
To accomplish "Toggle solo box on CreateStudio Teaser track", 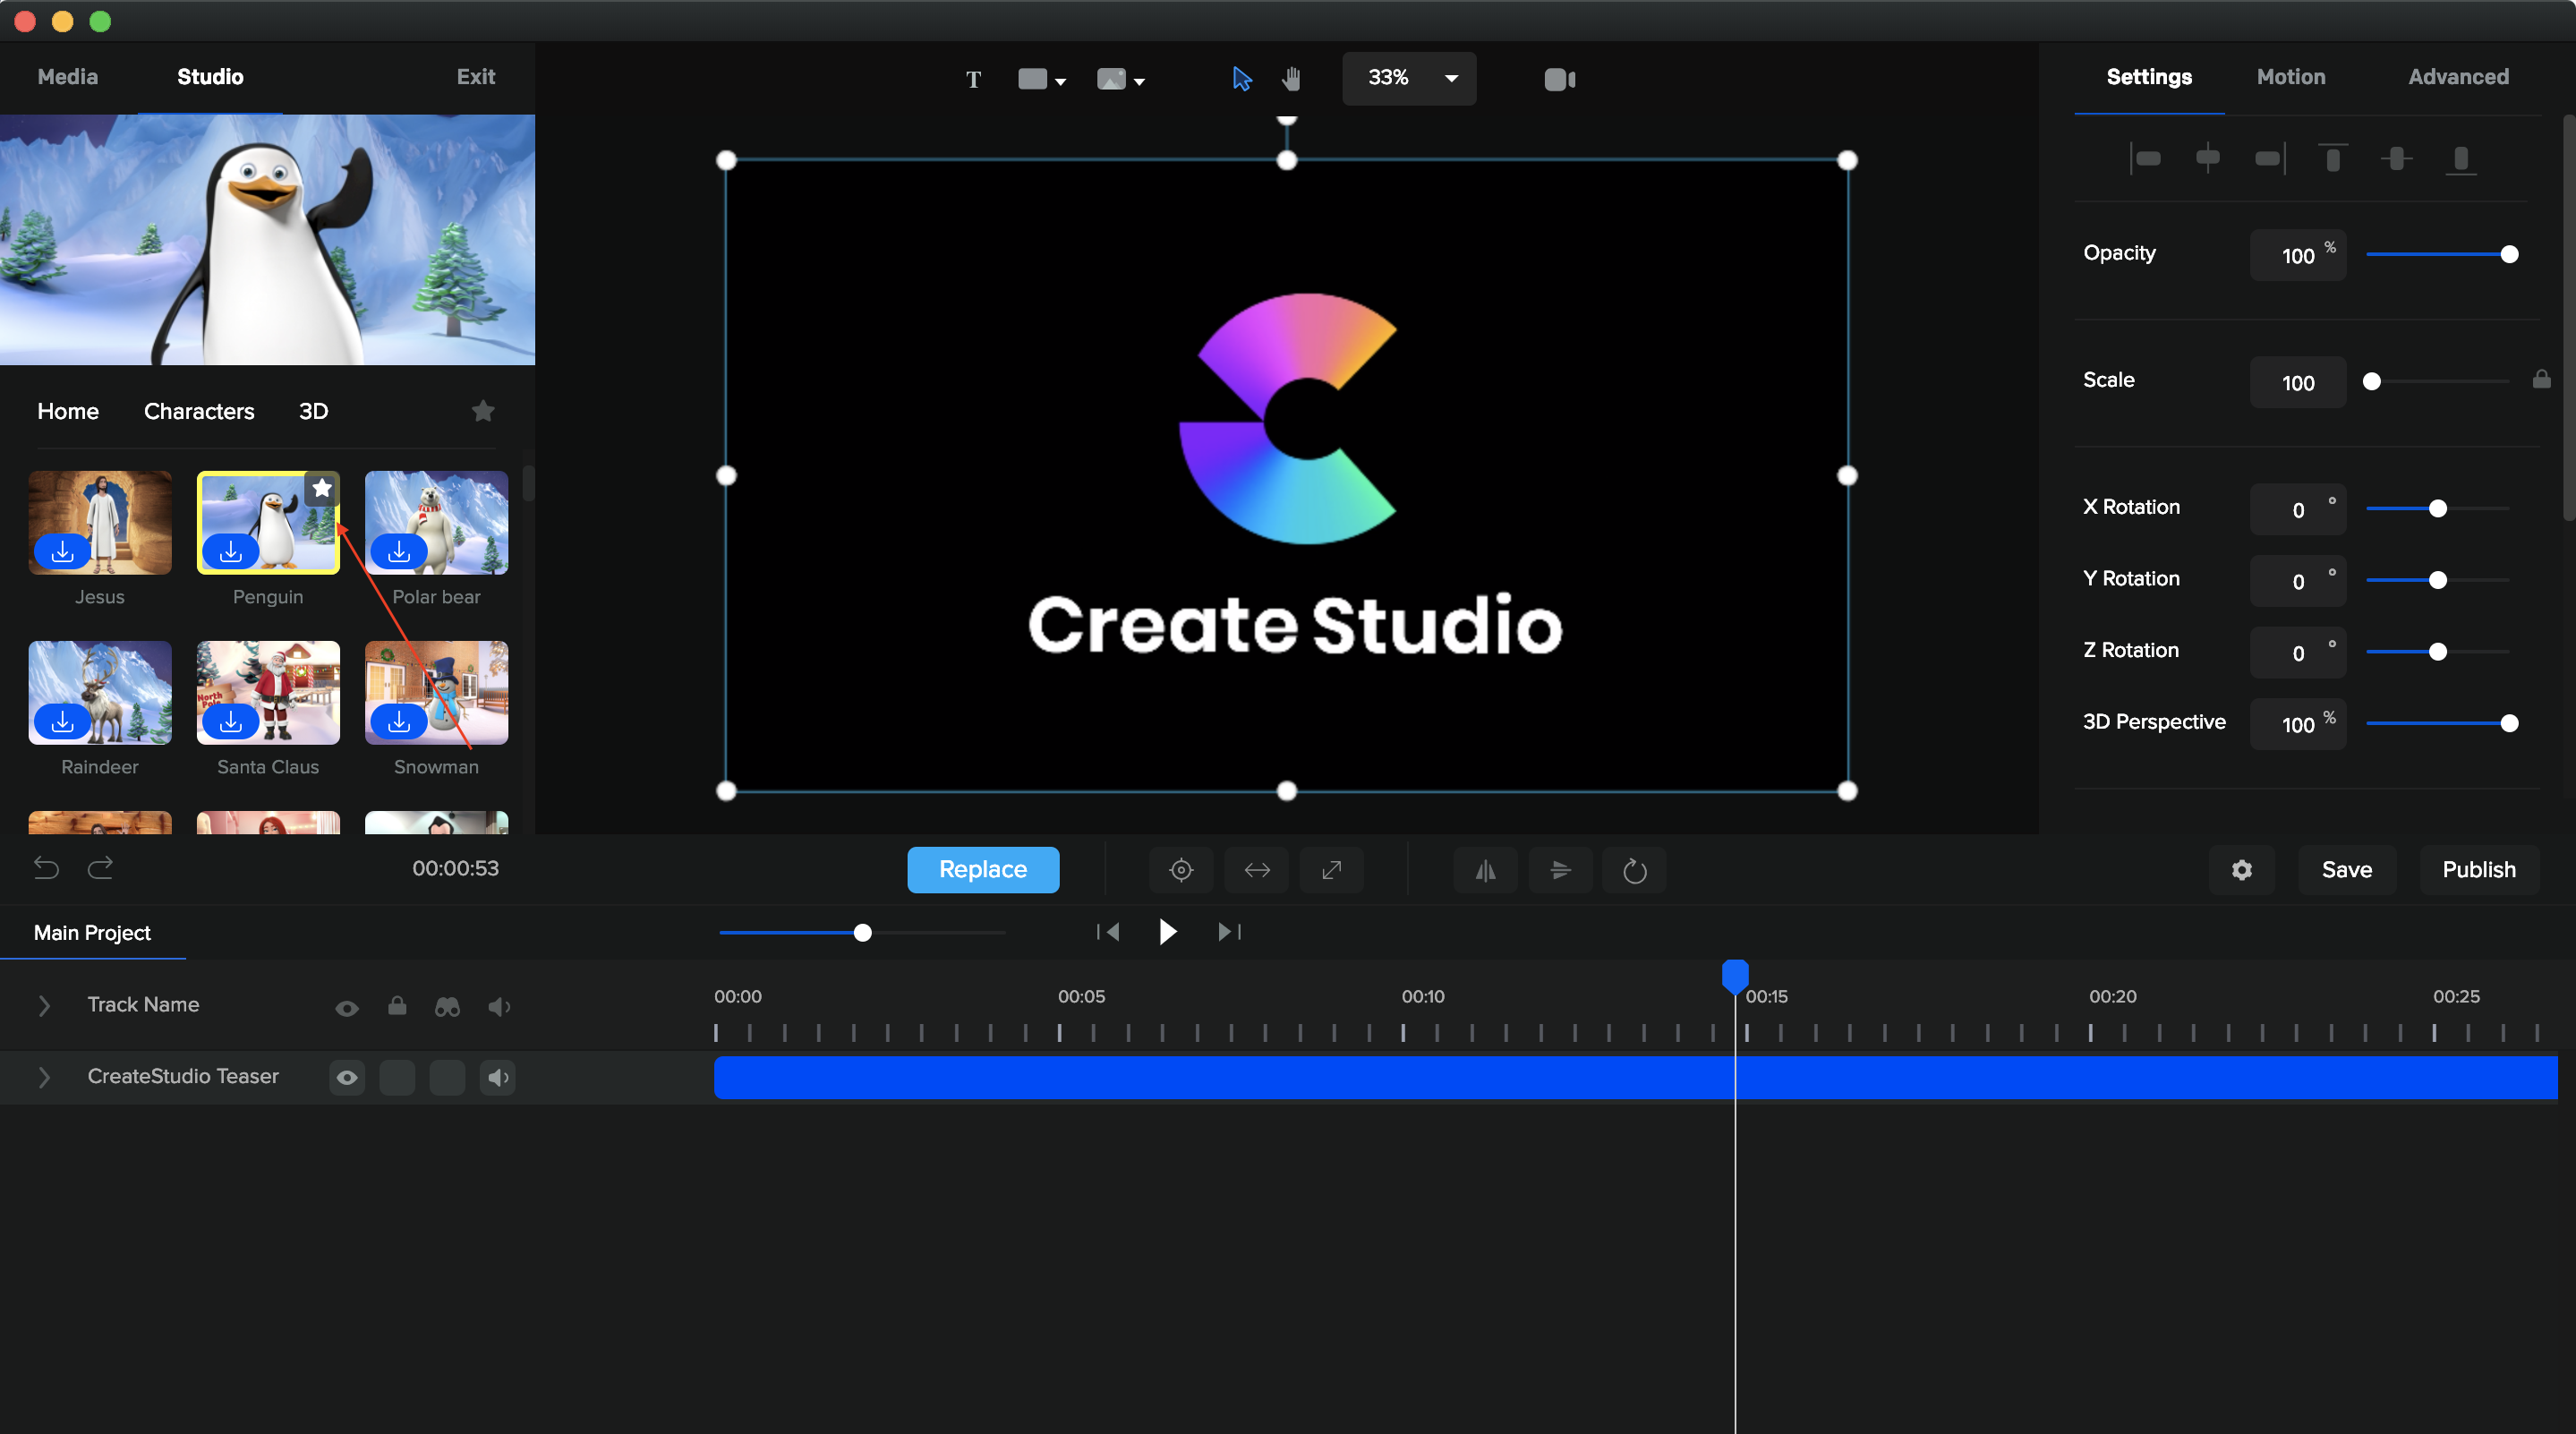I will pyautogui.click(x=447, y=1077).
